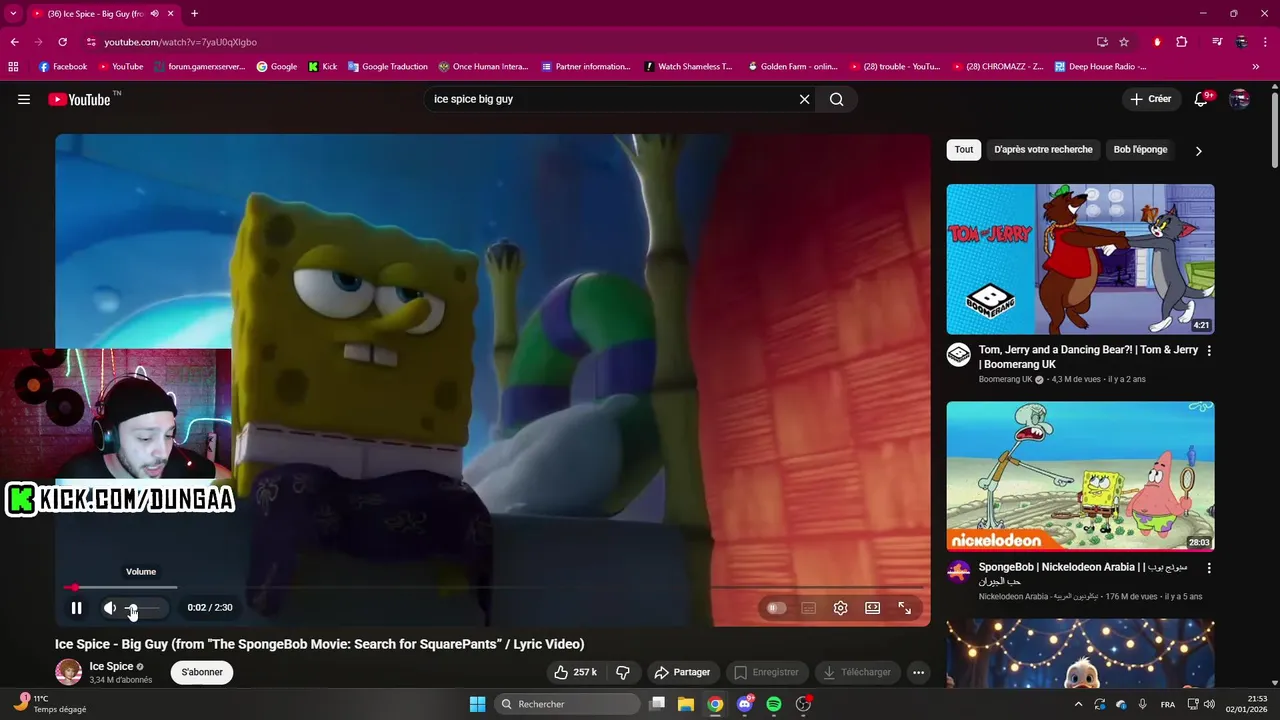The width and height of the screenshot is (1280, 720).
Task: Click the Enregistrer save button
Action: pos(767,672)
